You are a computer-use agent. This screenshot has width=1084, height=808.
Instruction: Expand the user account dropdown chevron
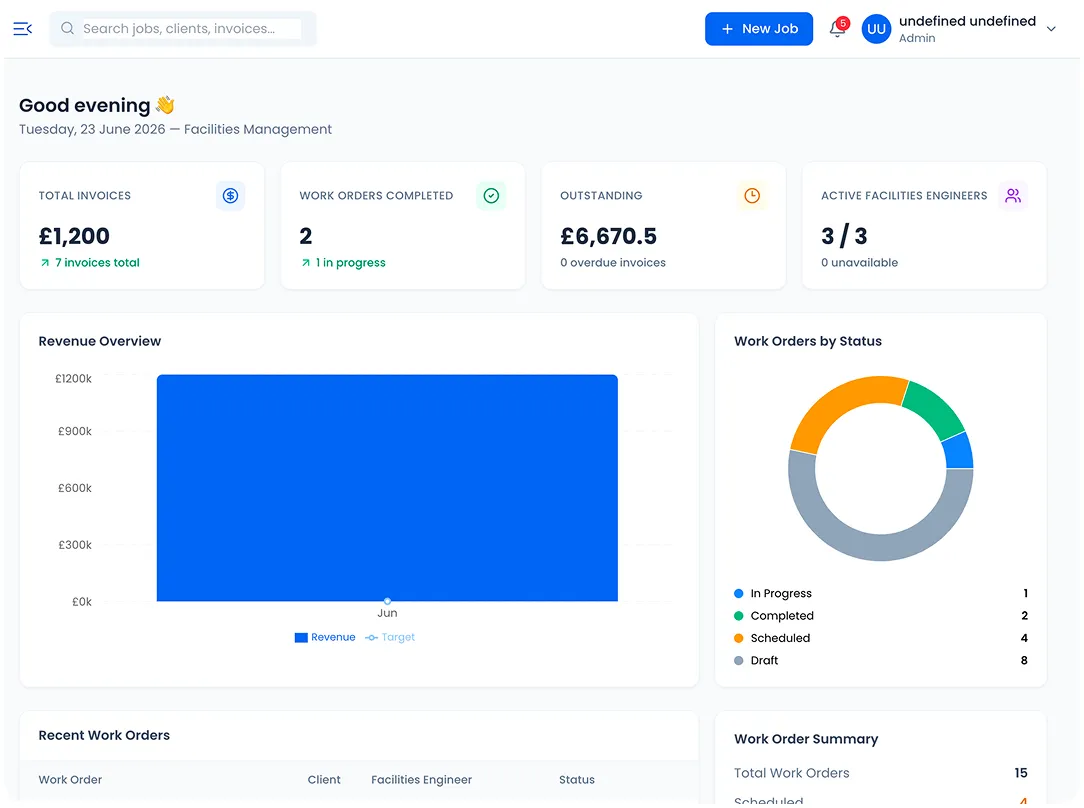(x=1051, y=29)
